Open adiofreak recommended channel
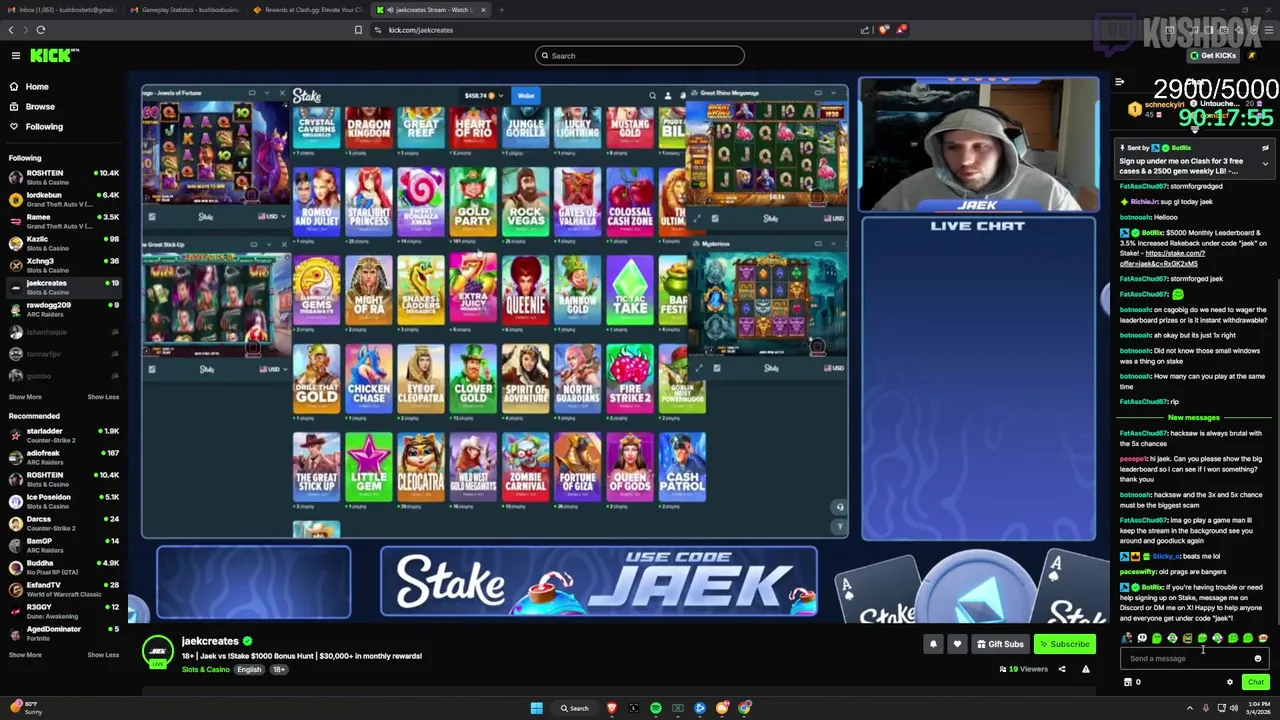Viewport: 1280px width, 720px height. [x=64, y=457]
